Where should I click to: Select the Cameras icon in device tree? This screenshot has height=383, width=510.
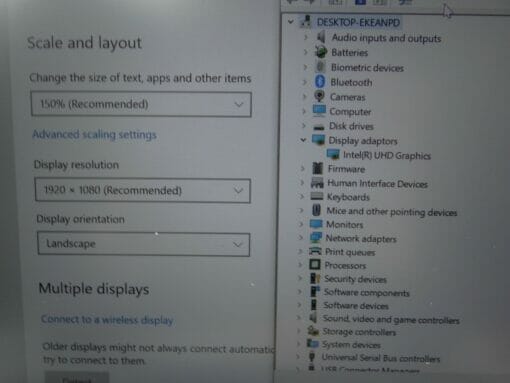tap(319, 97)
